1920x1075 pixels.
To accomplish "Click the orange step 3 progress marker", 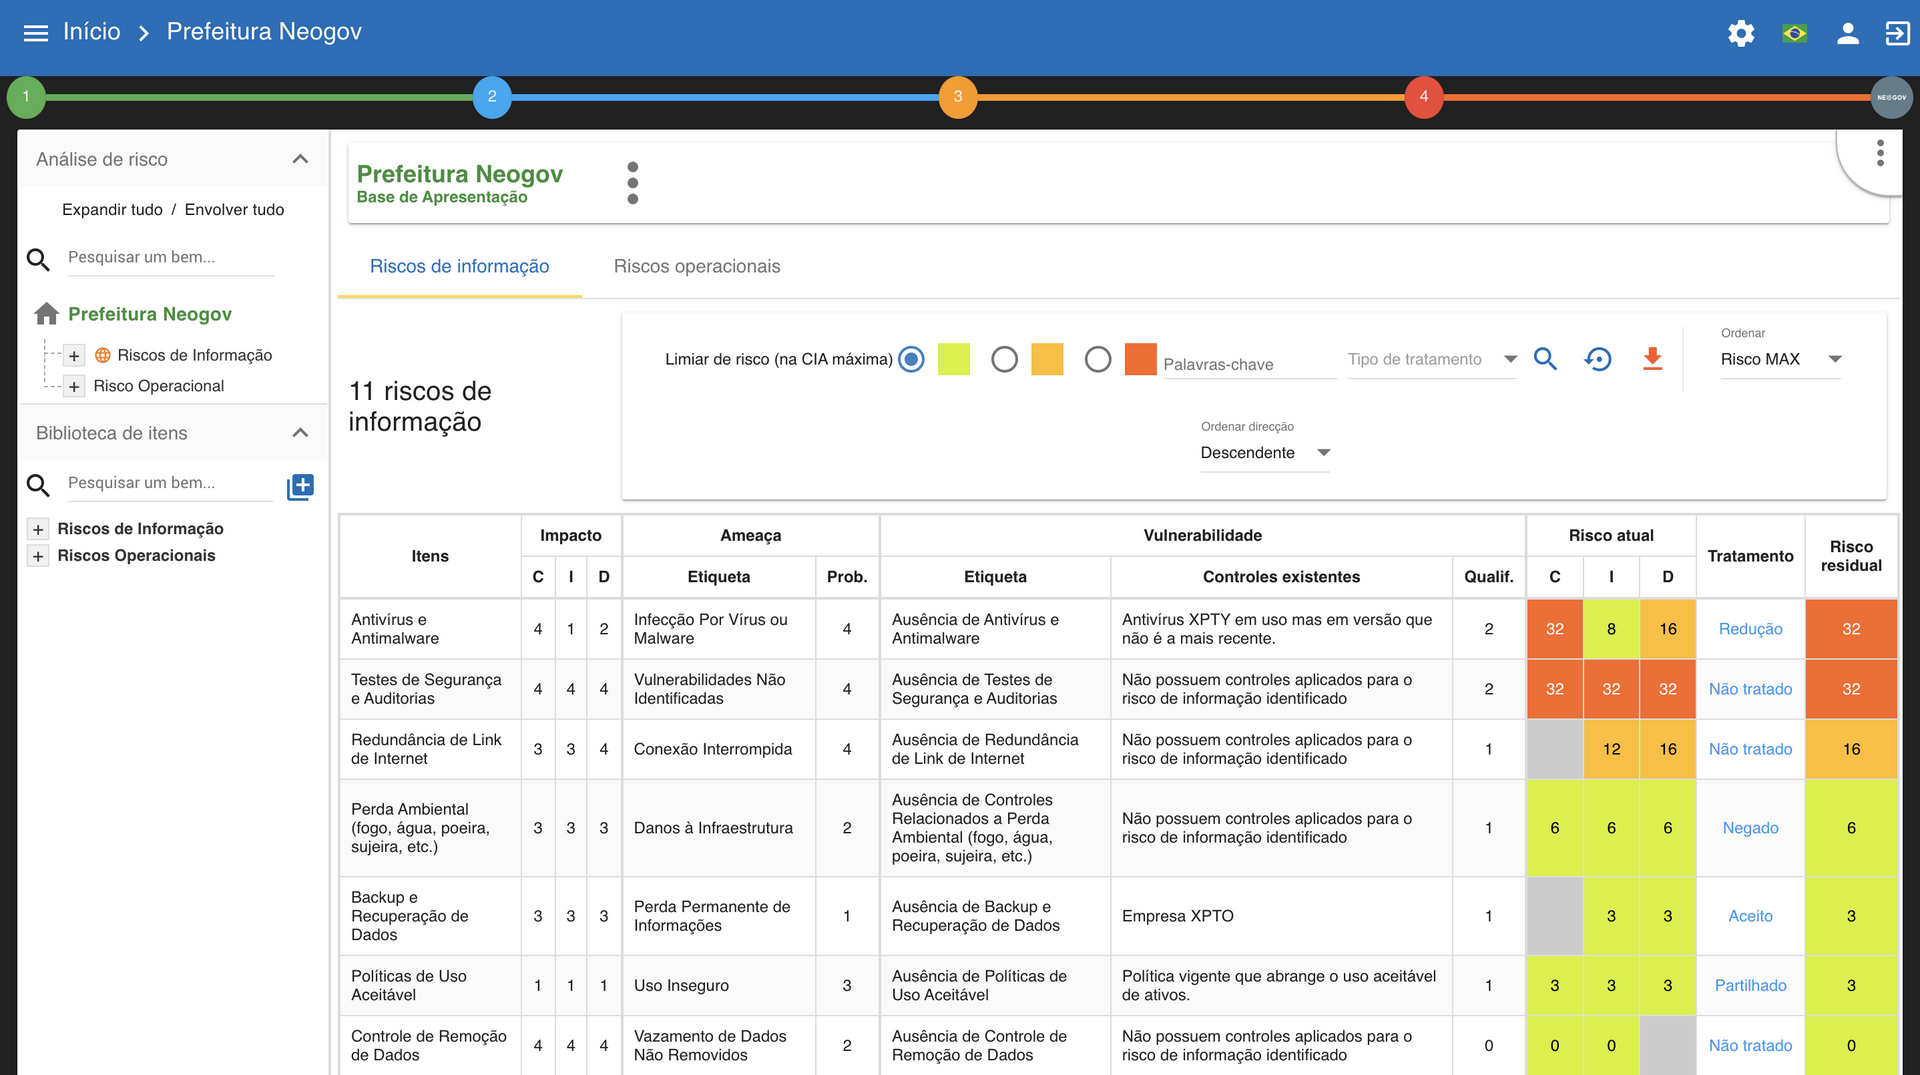I will pos(957,97).
